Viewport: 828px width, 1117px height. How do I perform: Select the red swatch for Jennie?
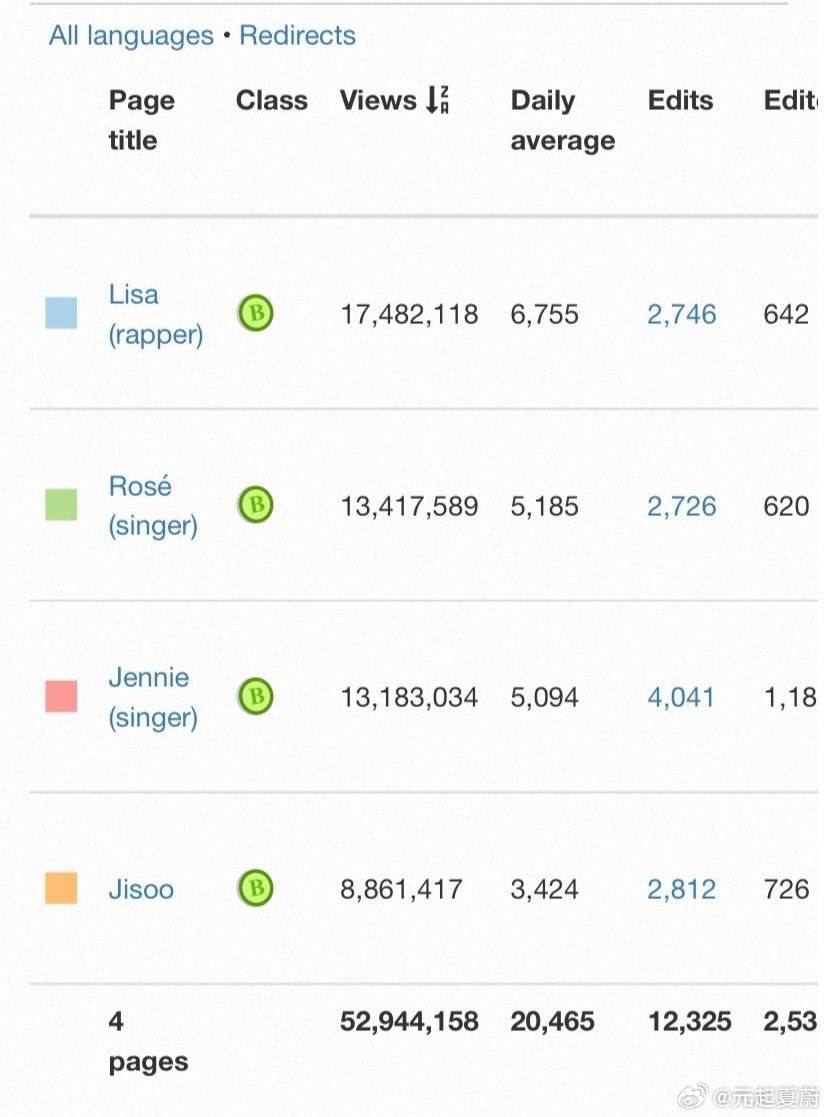pos(61,697)
